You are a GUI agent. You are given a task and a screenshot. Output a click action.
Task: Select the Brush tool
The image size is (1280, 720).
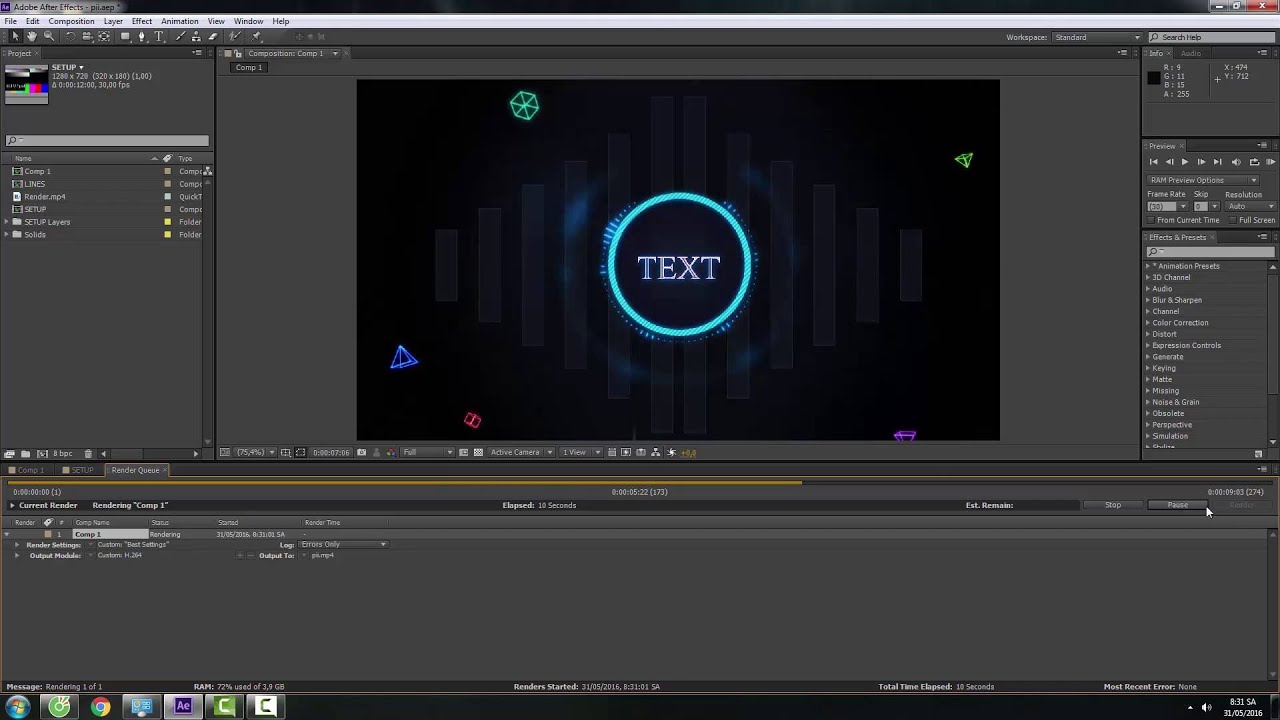[179, 37]
